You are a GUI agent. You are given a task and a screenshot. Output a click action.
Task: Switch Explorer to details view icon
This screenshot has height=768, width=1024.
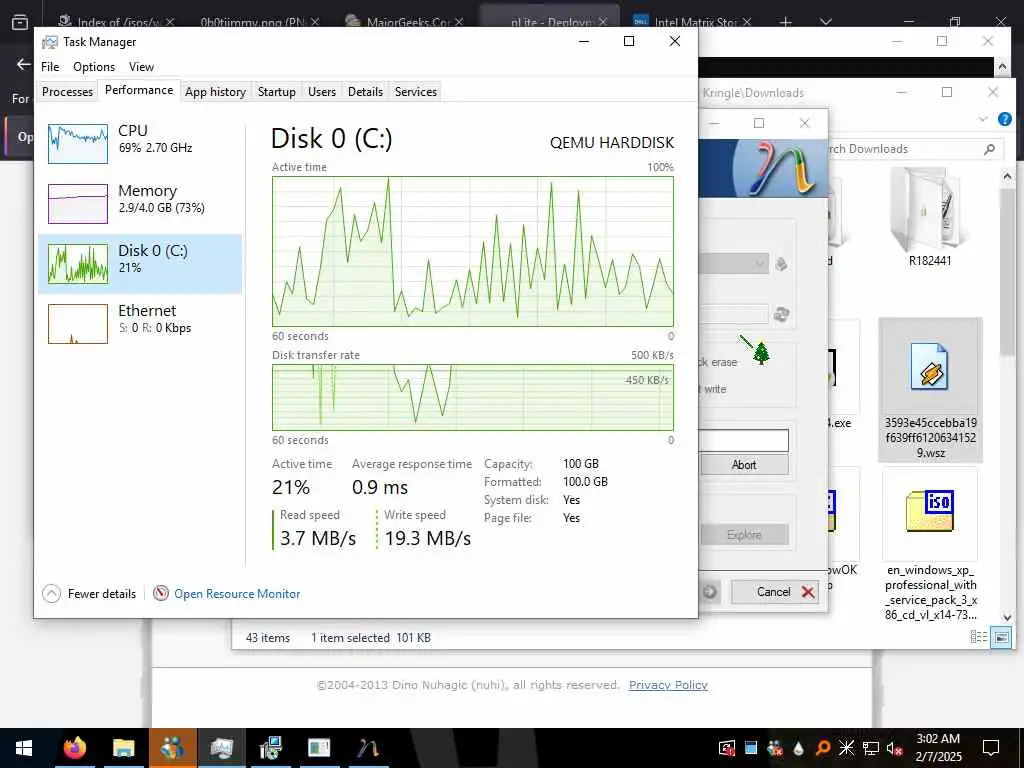978,637
